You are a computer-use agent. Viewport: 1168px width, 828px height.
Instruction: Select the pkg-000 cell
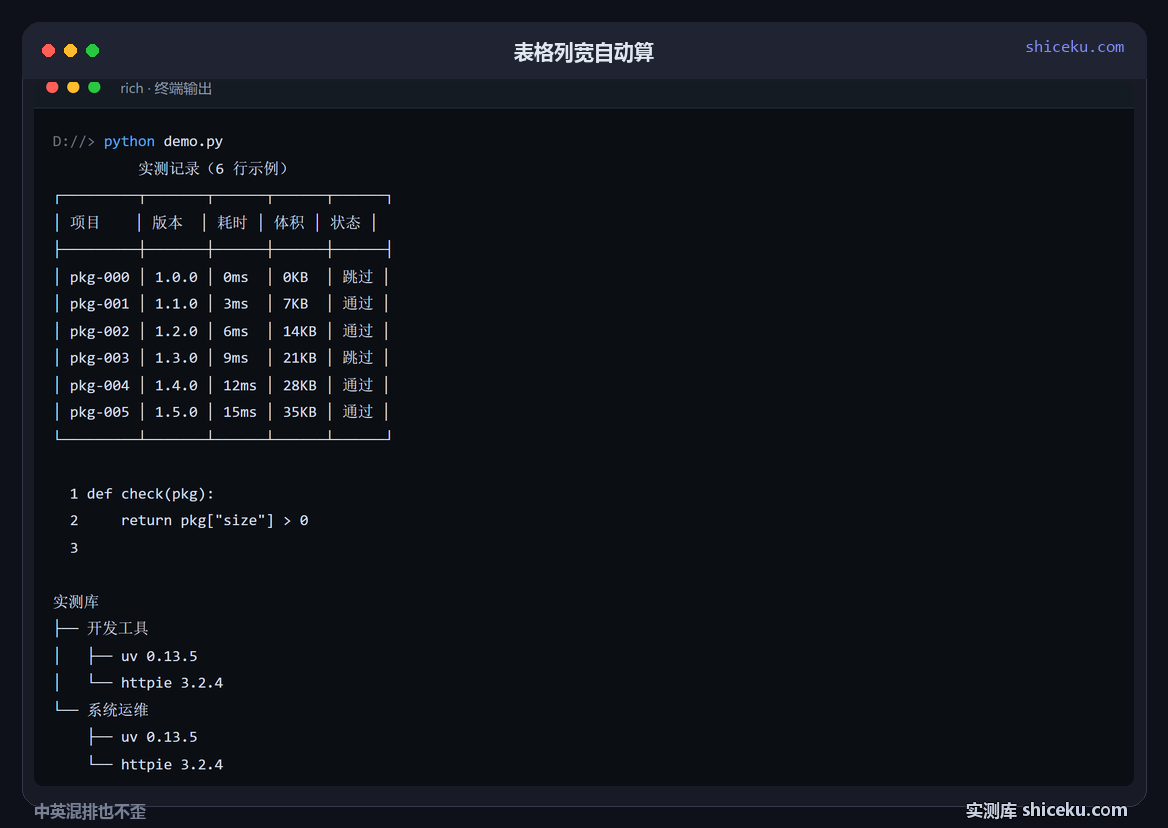coord(100,277)
